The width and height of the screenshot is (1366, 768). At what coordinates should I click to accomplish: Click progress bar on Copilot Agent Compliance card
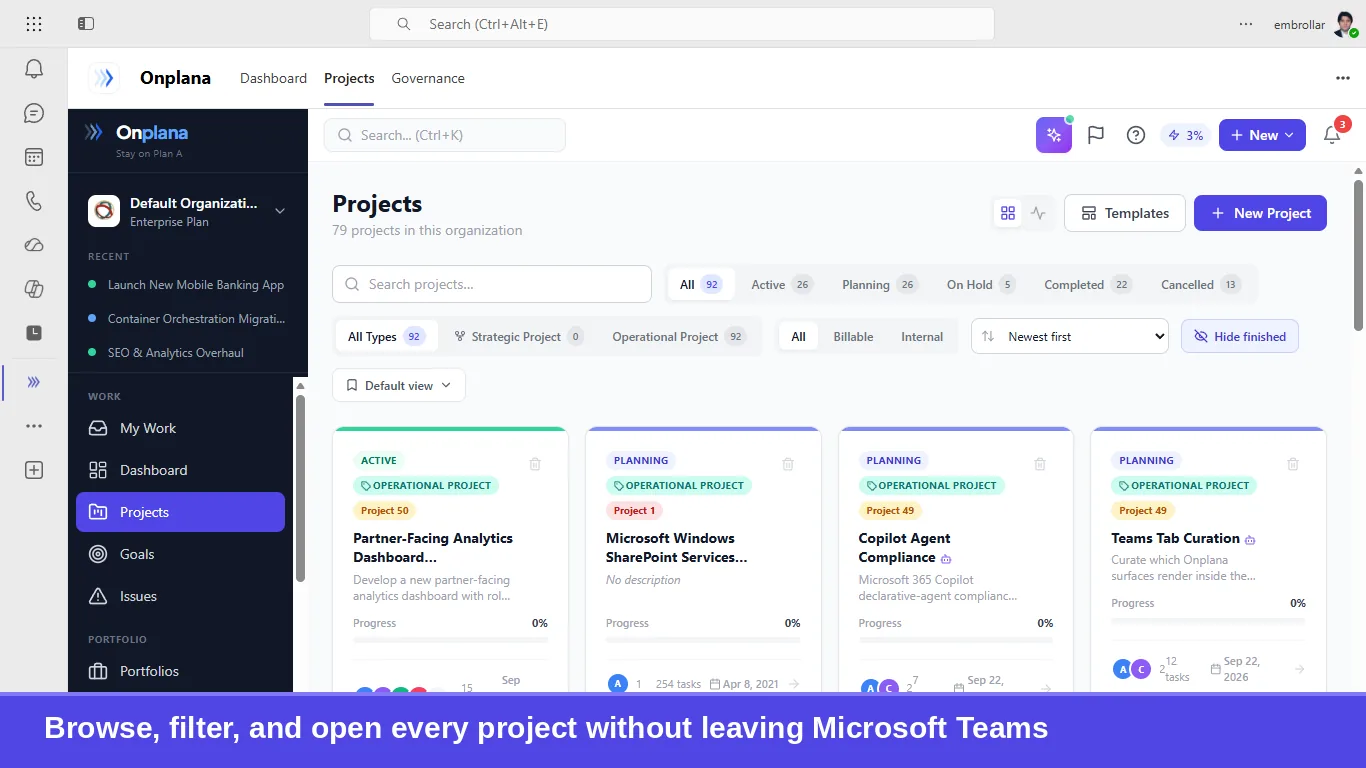tap(956, 640)
